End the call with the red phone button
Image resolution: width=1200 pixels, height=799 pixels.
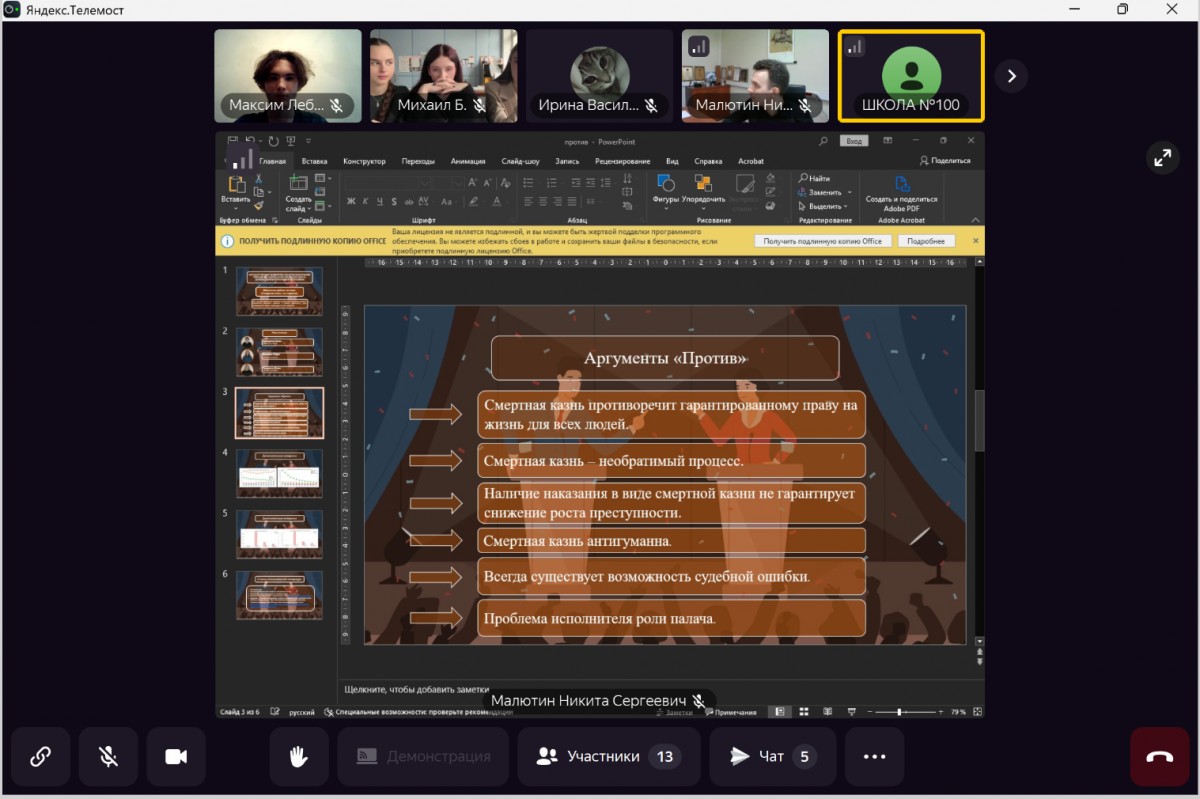[1159, 757]
